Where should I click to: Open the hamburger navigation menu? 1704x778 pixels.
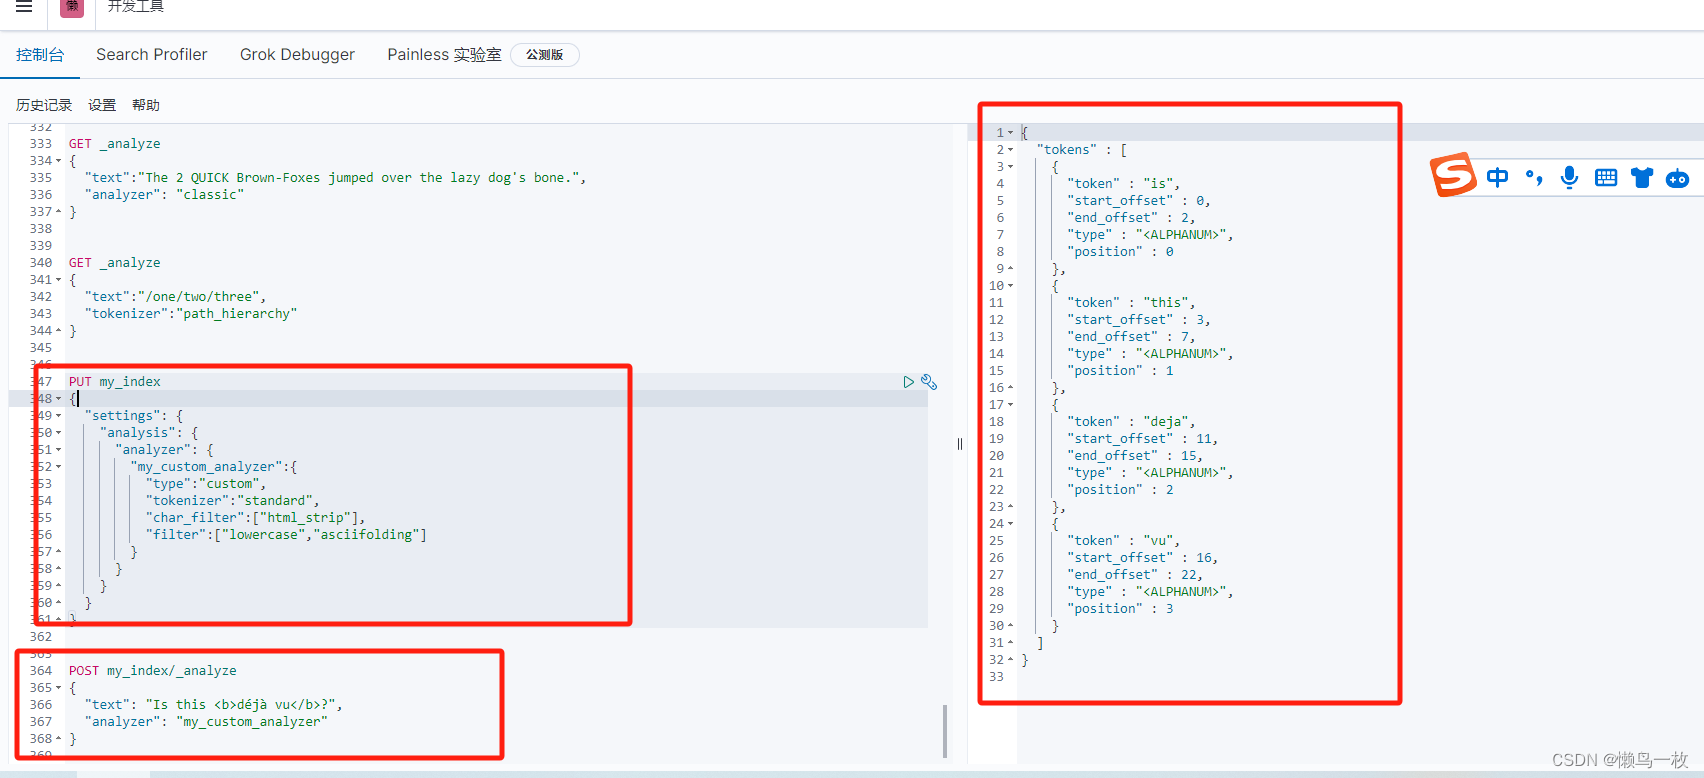(24, 6)
